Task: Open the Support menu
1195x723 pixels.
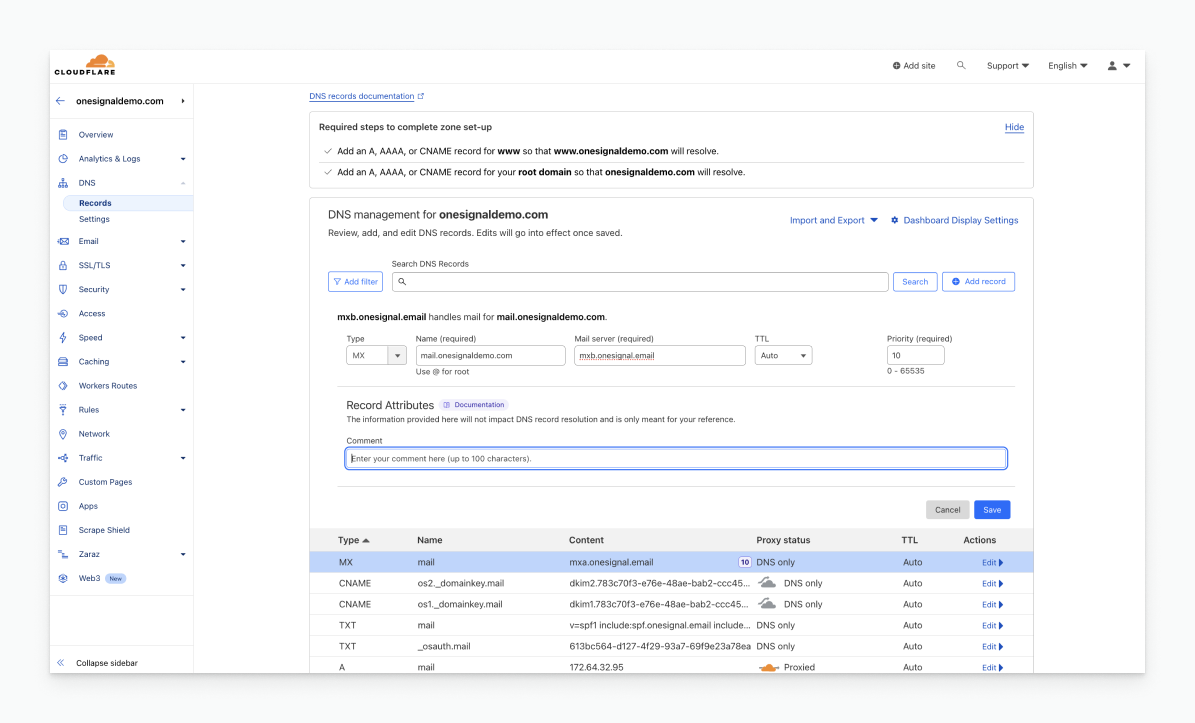Action: click(x=1008, y=66)
